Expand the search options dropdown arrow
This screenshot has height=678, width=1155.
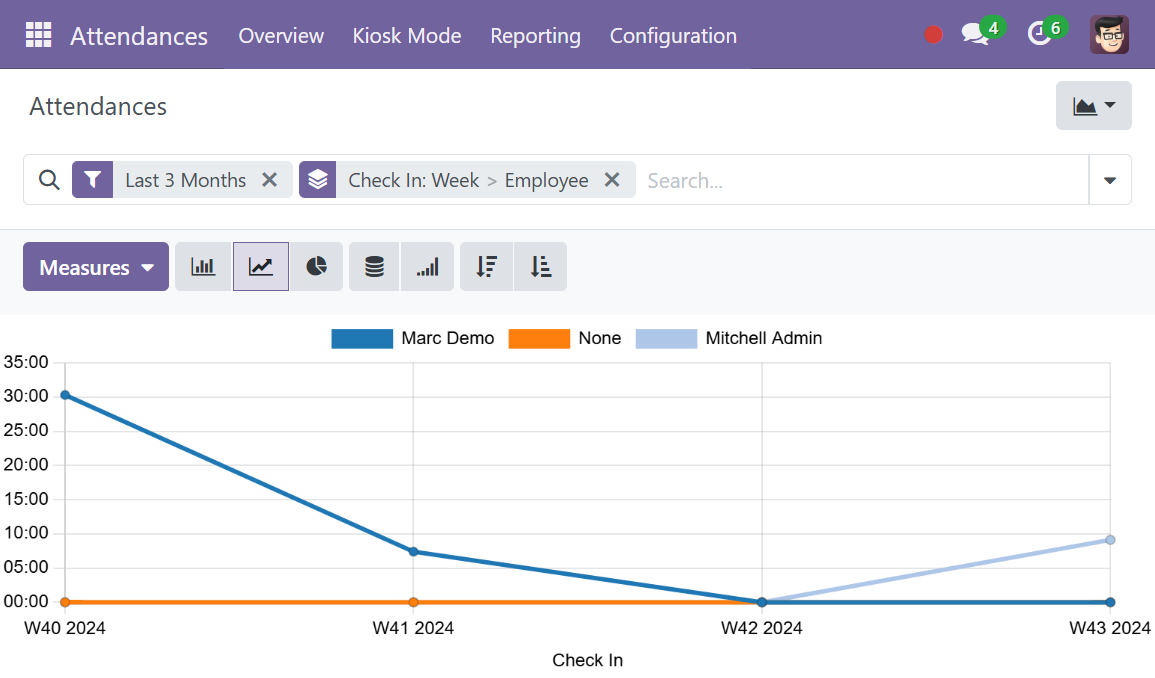1110,180
